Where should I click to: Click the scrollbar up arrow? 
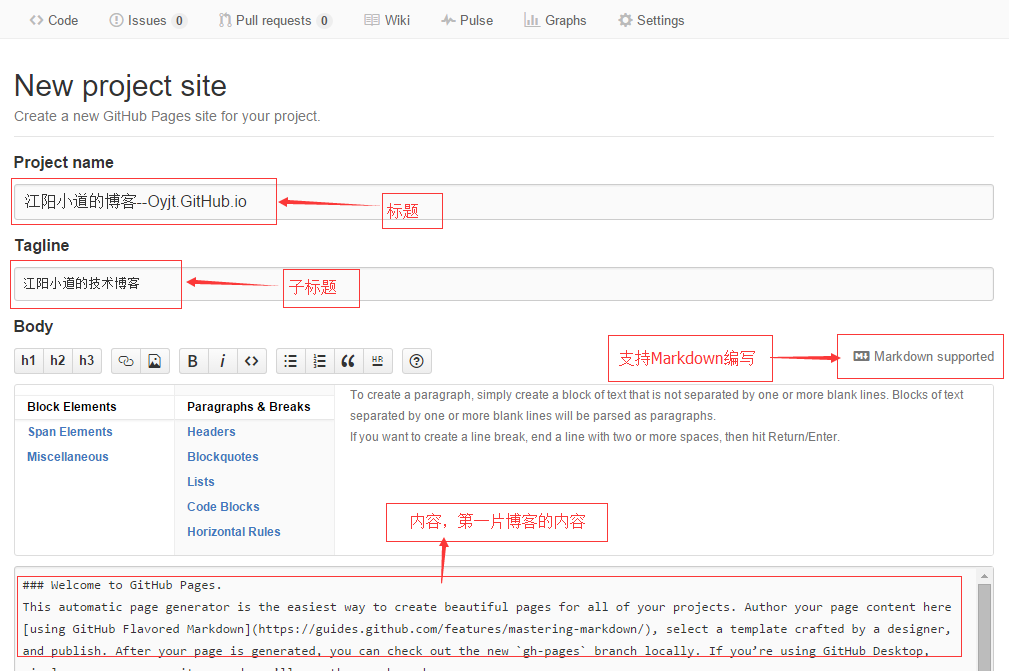click(x=985, y=576)
